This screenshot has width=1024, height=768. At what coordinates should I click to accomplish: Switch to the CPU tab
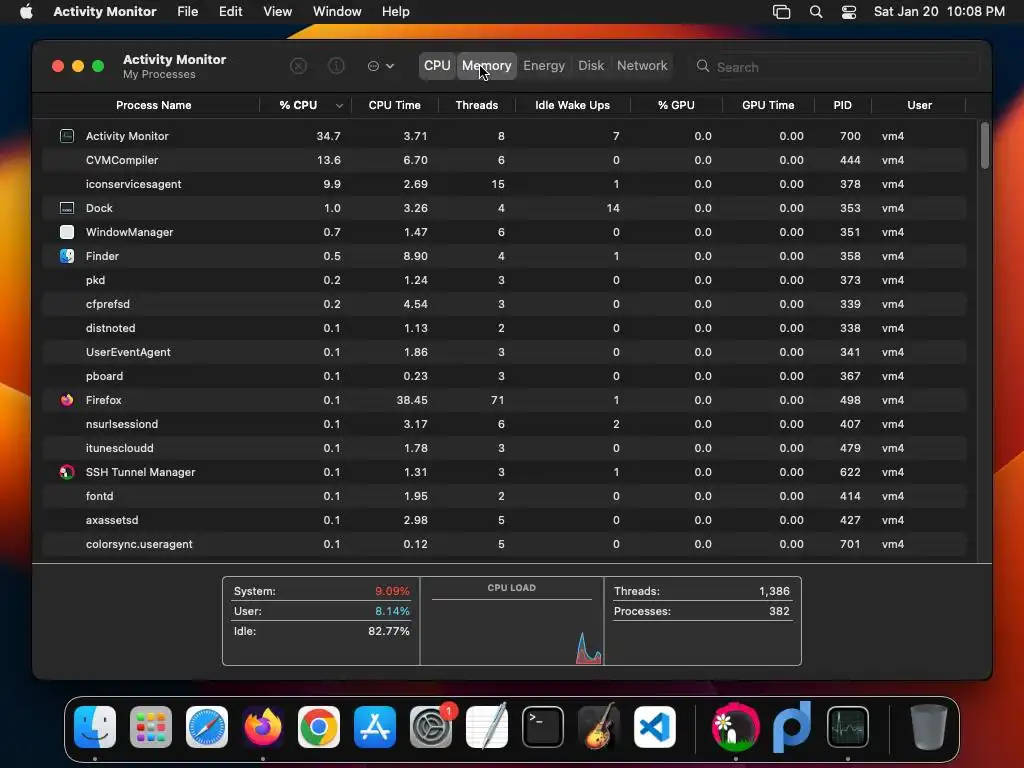[437, 65]
